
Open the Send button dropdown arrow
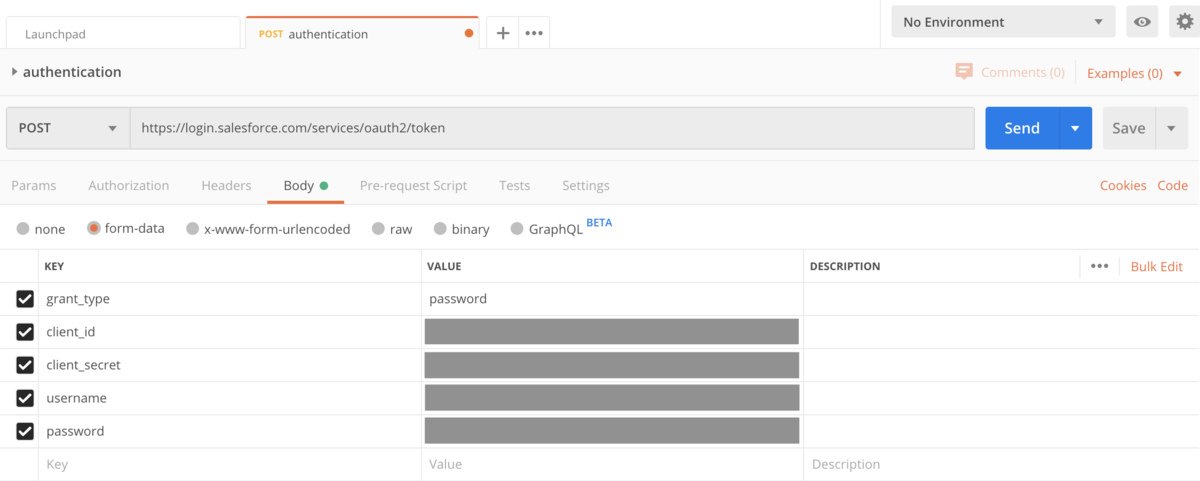point(1075,128)
